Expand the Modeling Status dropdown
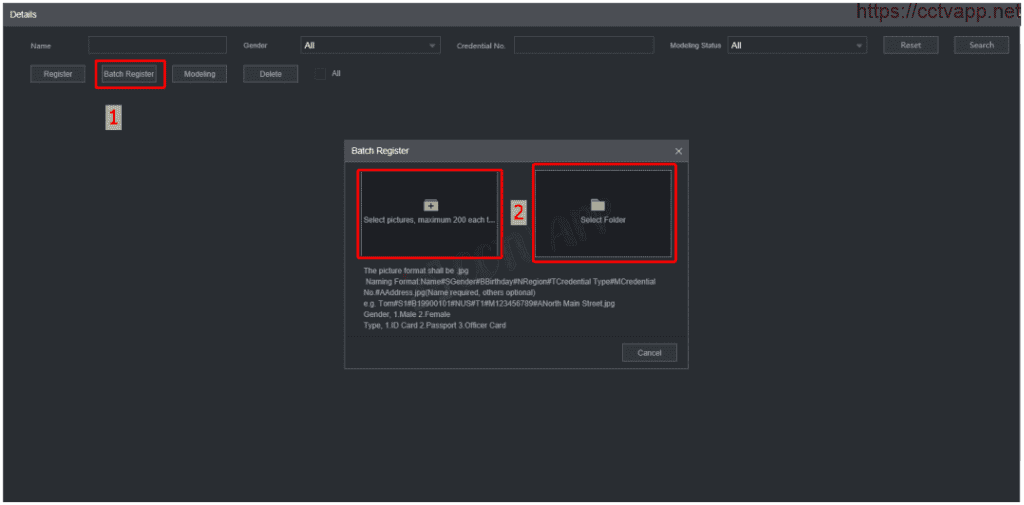Viewport: 1024px width, 505px height. pyautogui.click(x=796, y=45)
